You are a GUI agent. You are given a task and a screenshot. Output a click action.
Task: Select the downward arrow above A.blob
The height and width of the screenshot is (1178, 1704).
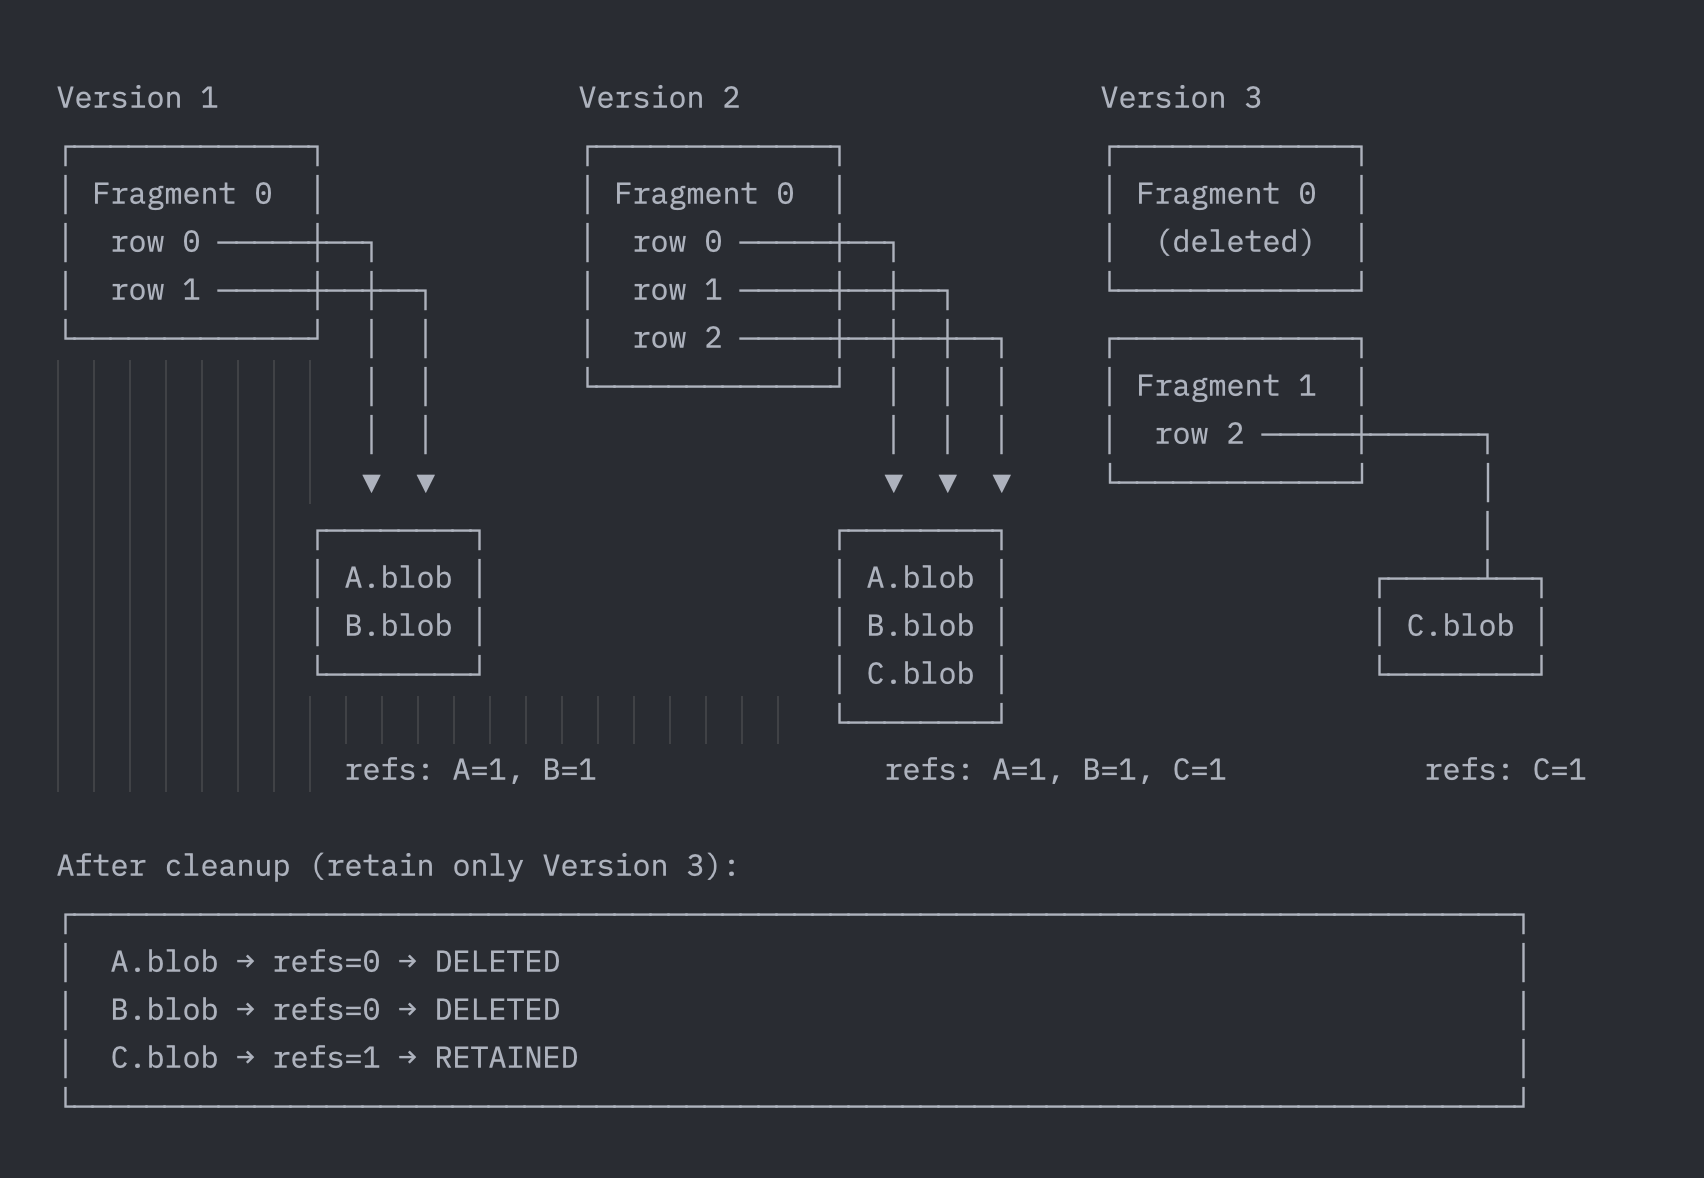pos(371,483)
